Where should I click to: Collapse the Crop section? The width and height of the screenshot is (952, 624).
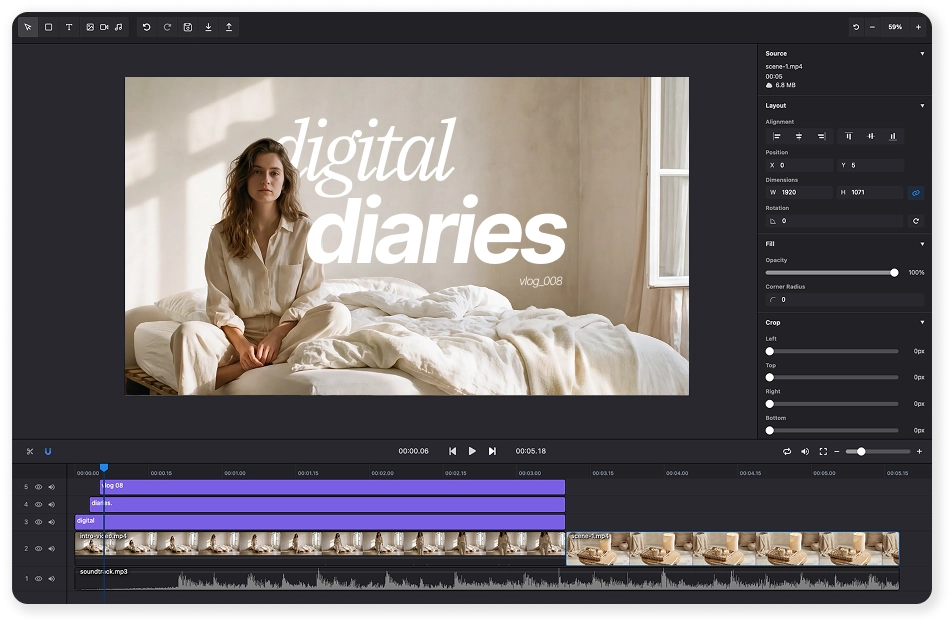point(922,322)
